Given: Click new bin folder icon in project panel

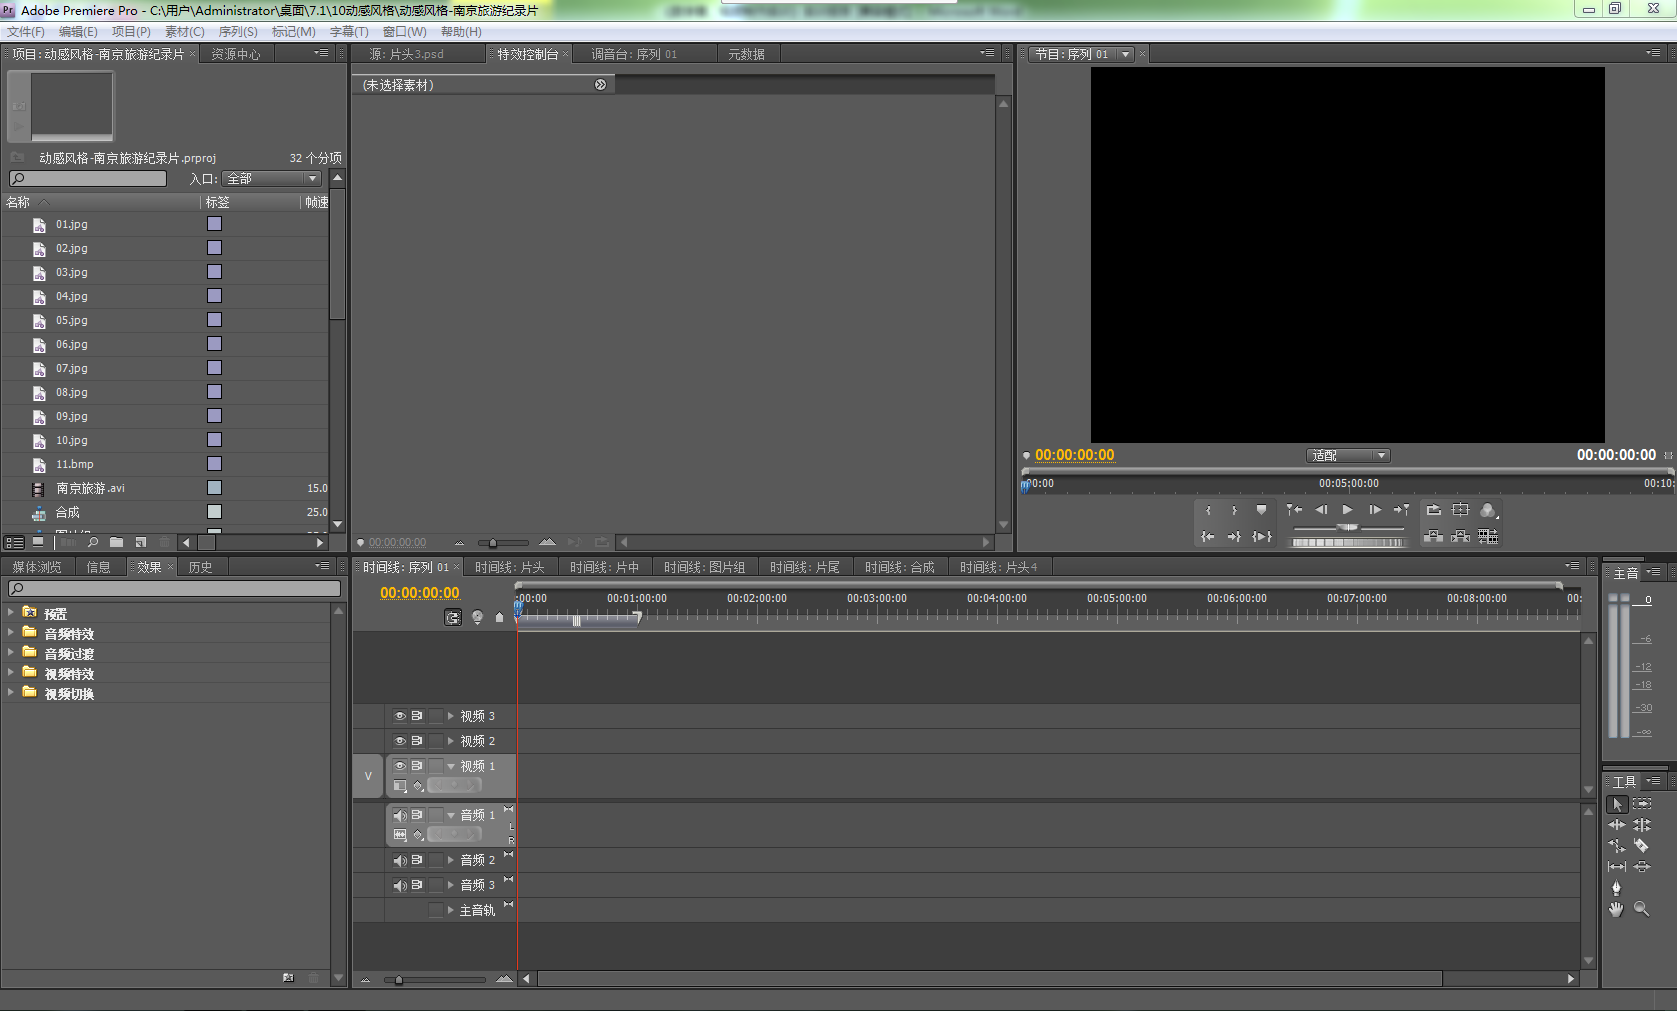Looking at the screenshot, I should click(117, 542).
